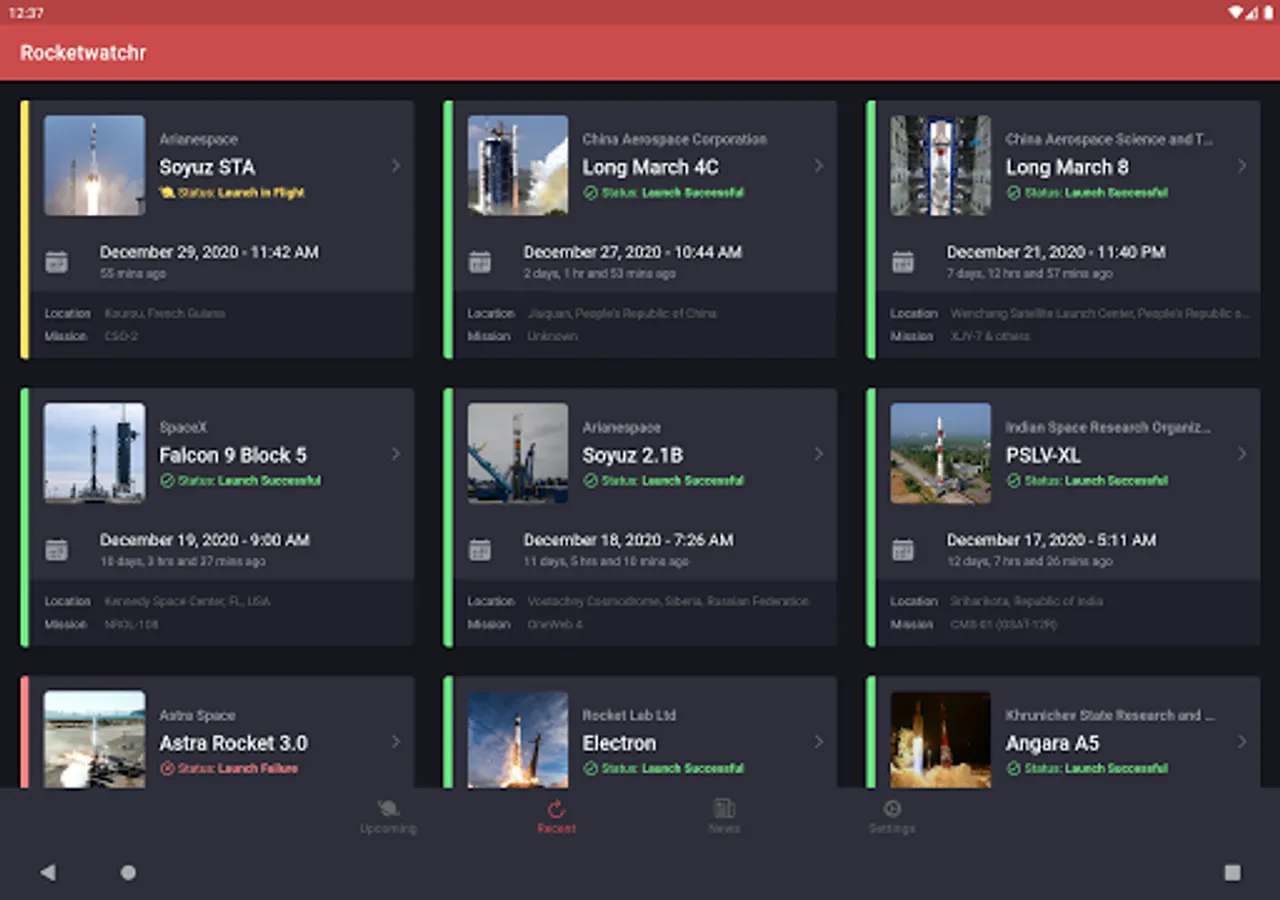1280x900 pixels.
Task: Click the "Falcon 9 Block 5" title
Action: click(233, 455)
